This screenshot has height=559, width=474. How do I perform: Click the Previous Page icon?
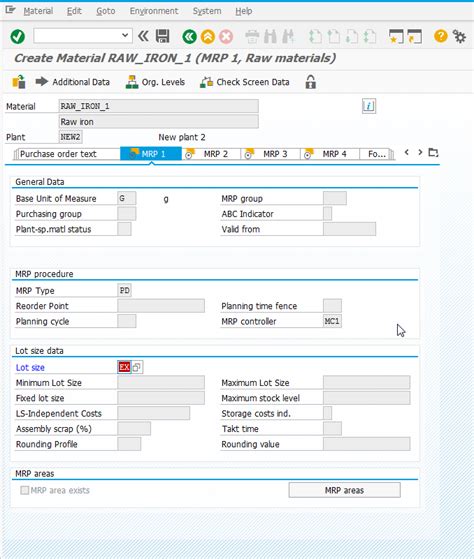point(334,36)
